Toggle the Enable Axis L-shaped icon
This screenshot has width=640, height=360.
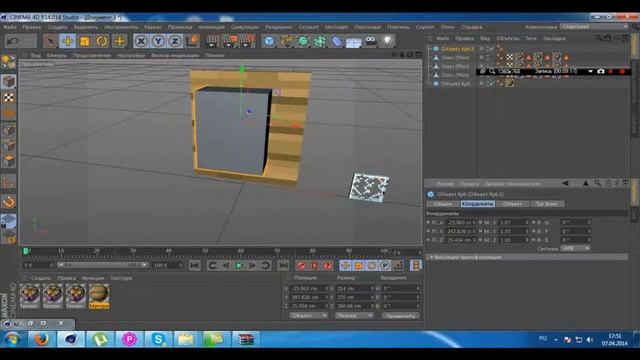[8, 181]
